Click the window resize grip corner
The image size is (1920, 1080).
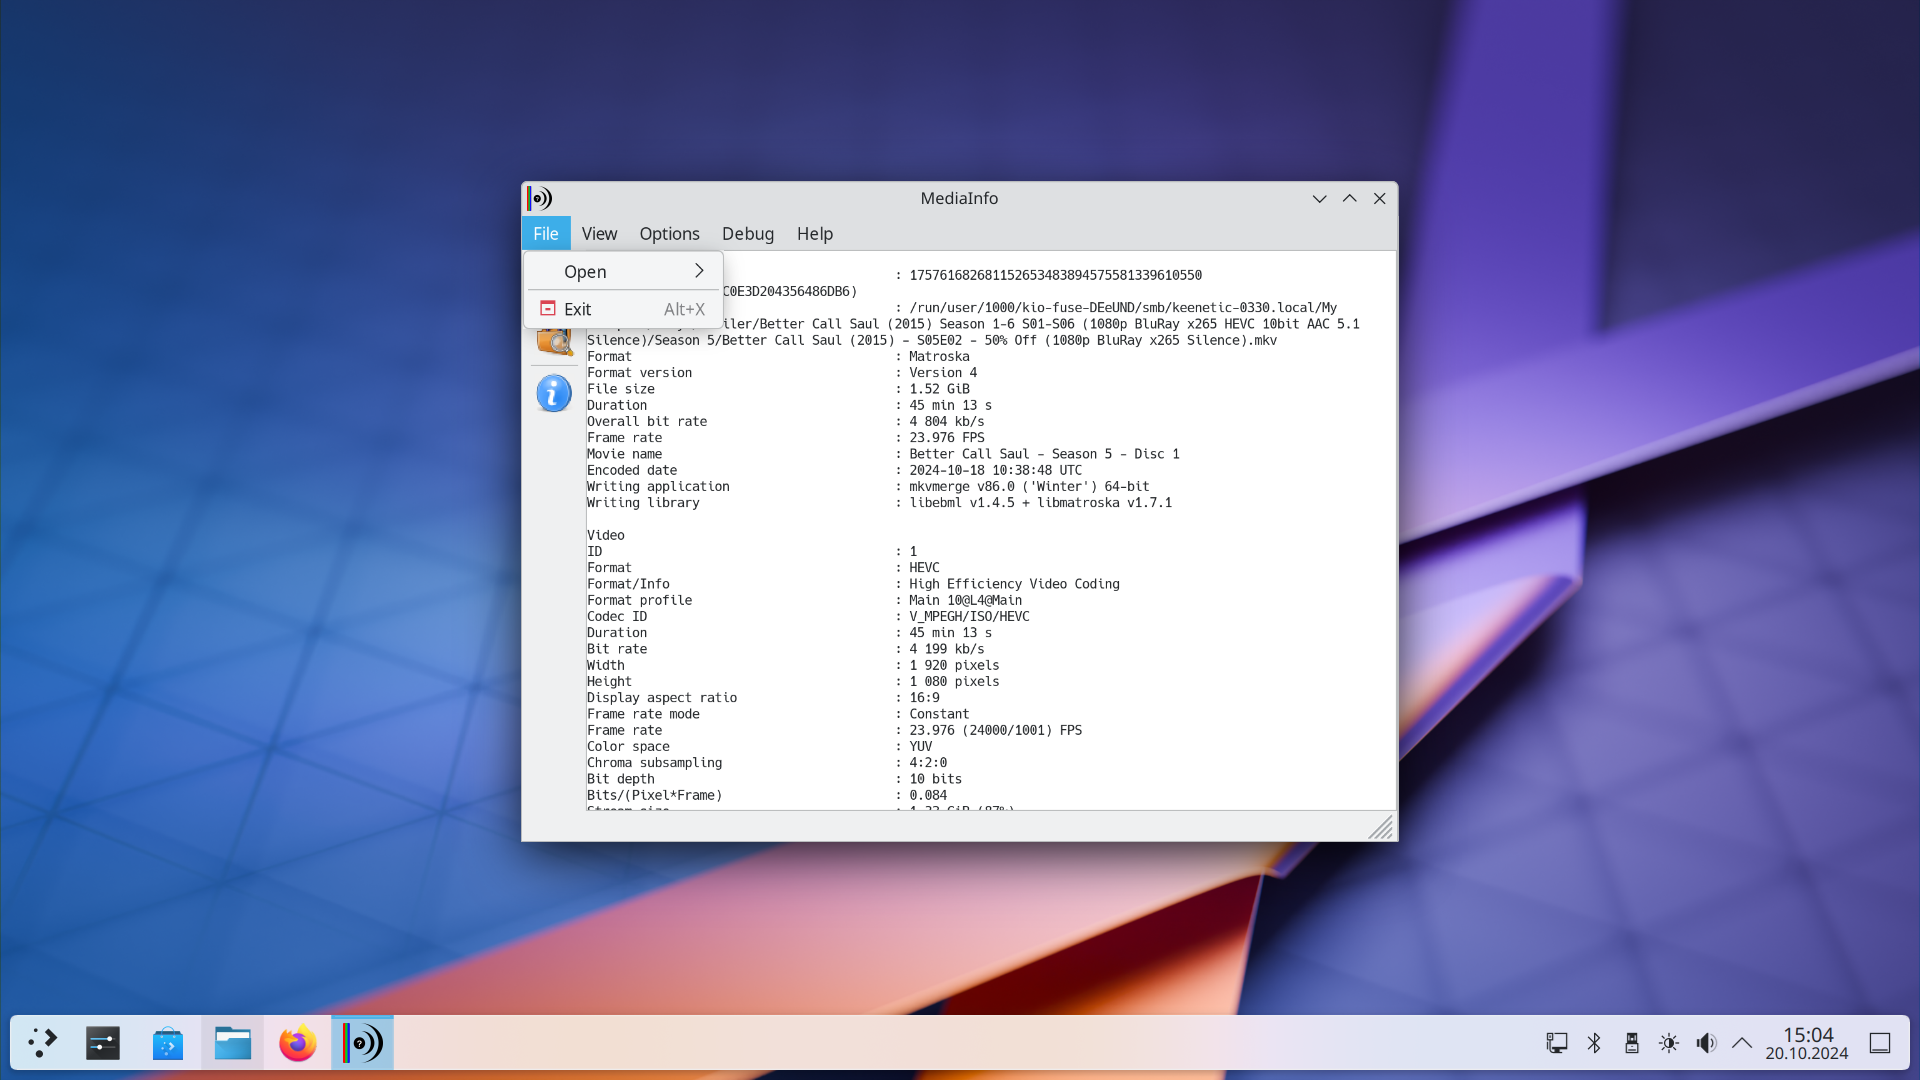coord(1382,827)
